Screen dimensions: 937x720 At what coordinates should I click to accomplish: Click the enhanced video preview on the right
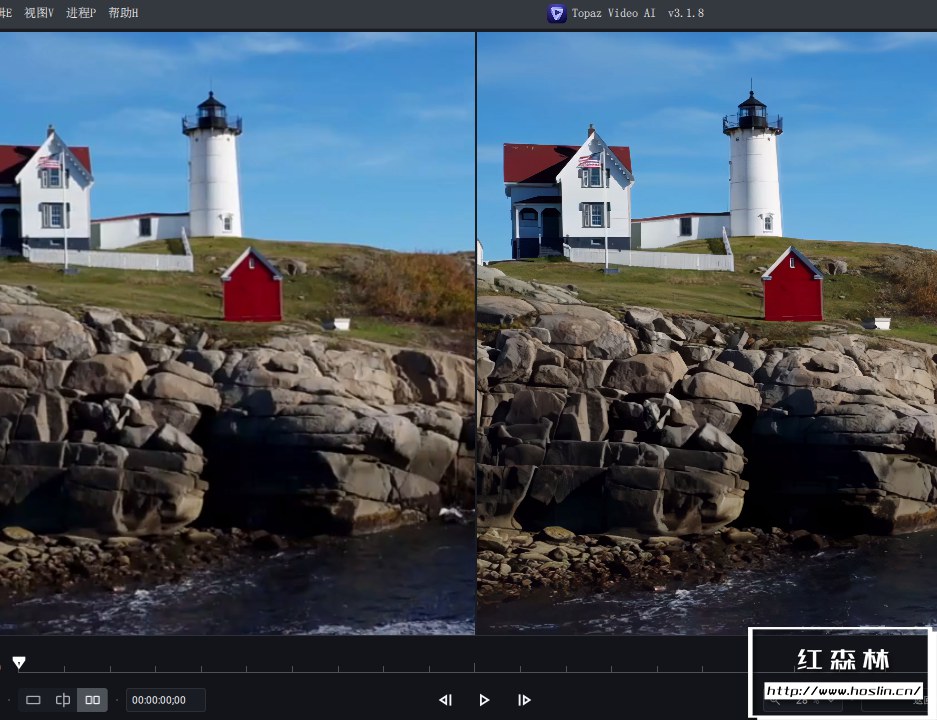(707, 333)
